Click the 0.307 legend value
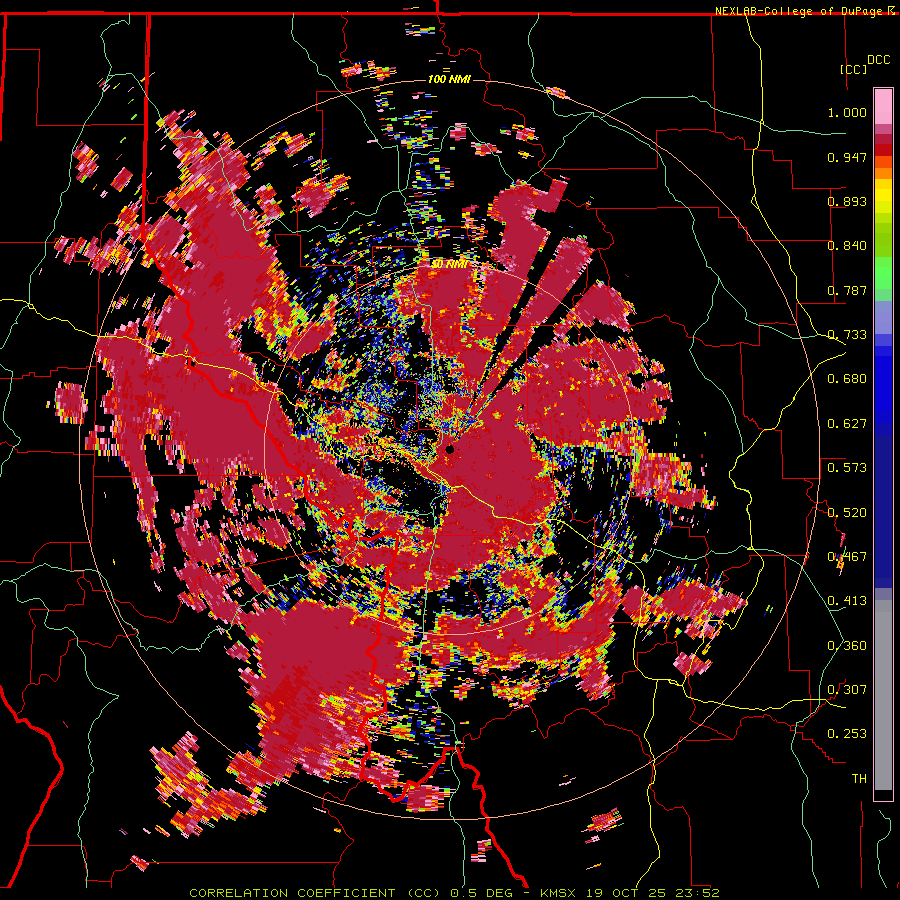The width and height of the screenshot is (900, 900). 847,690
